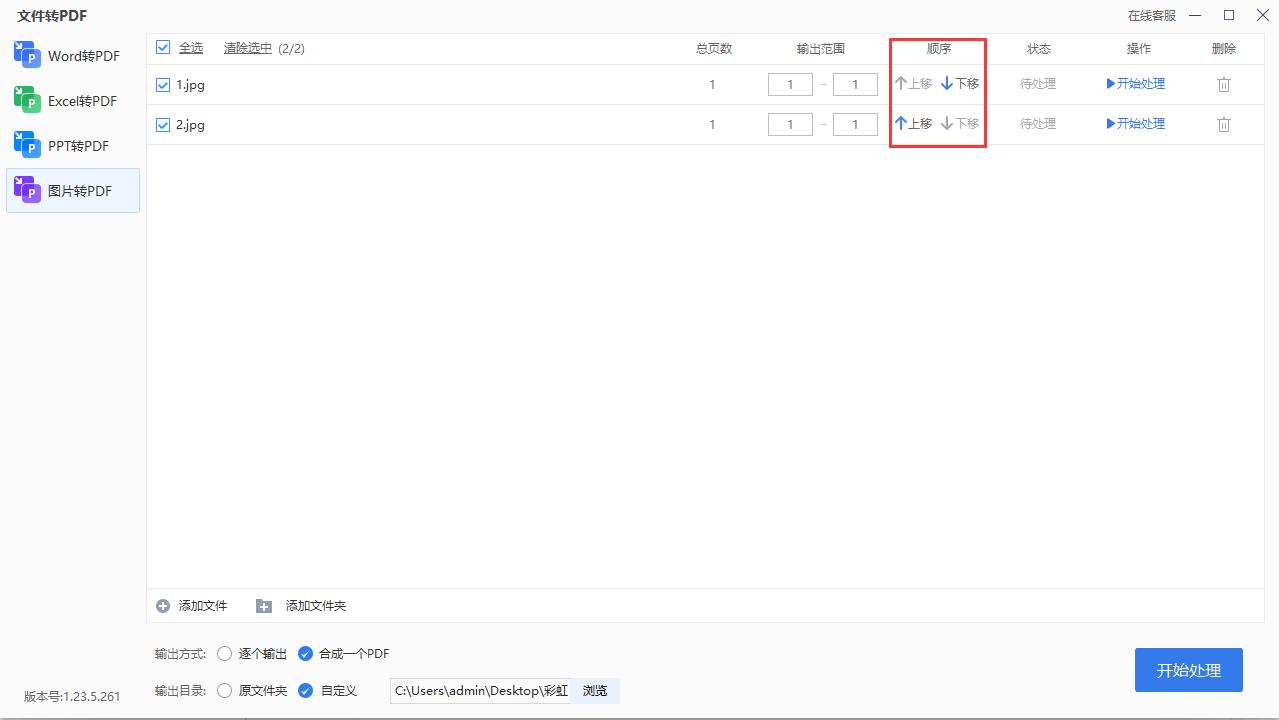The height and width of the screenshot is (720, 1279).
Task: Uncheck the 2.jpg checkbox
Action: 162,124
